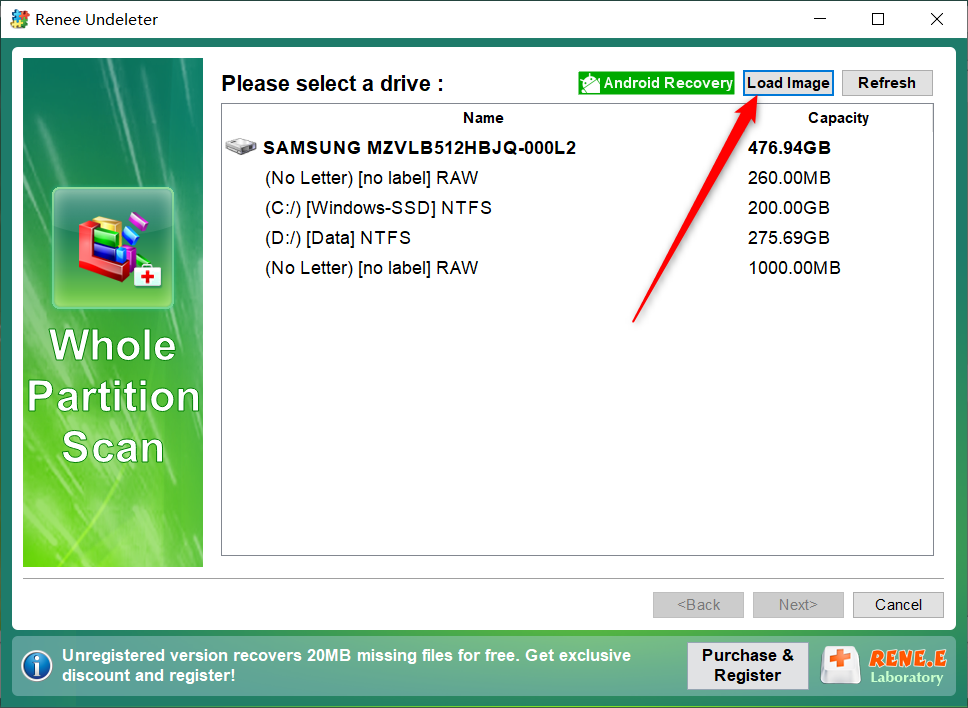The width and height of the screenshot is (968, 708).
Task: Select the SAMSUNG MZVLB512HBJQ-000L2 drive
Action: click(577, 148)
